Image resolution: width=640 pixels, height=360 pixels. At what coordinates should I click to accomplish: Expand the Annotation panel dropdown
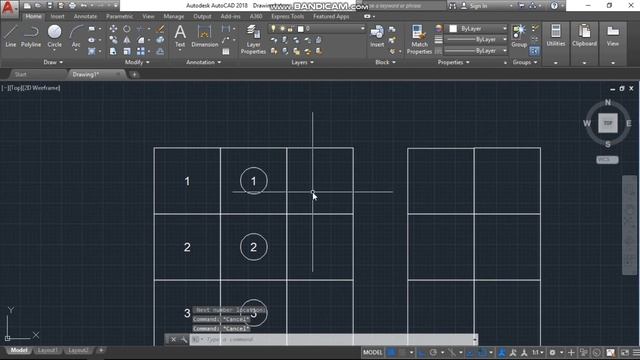pyautogui.click(x=203, y=62)
